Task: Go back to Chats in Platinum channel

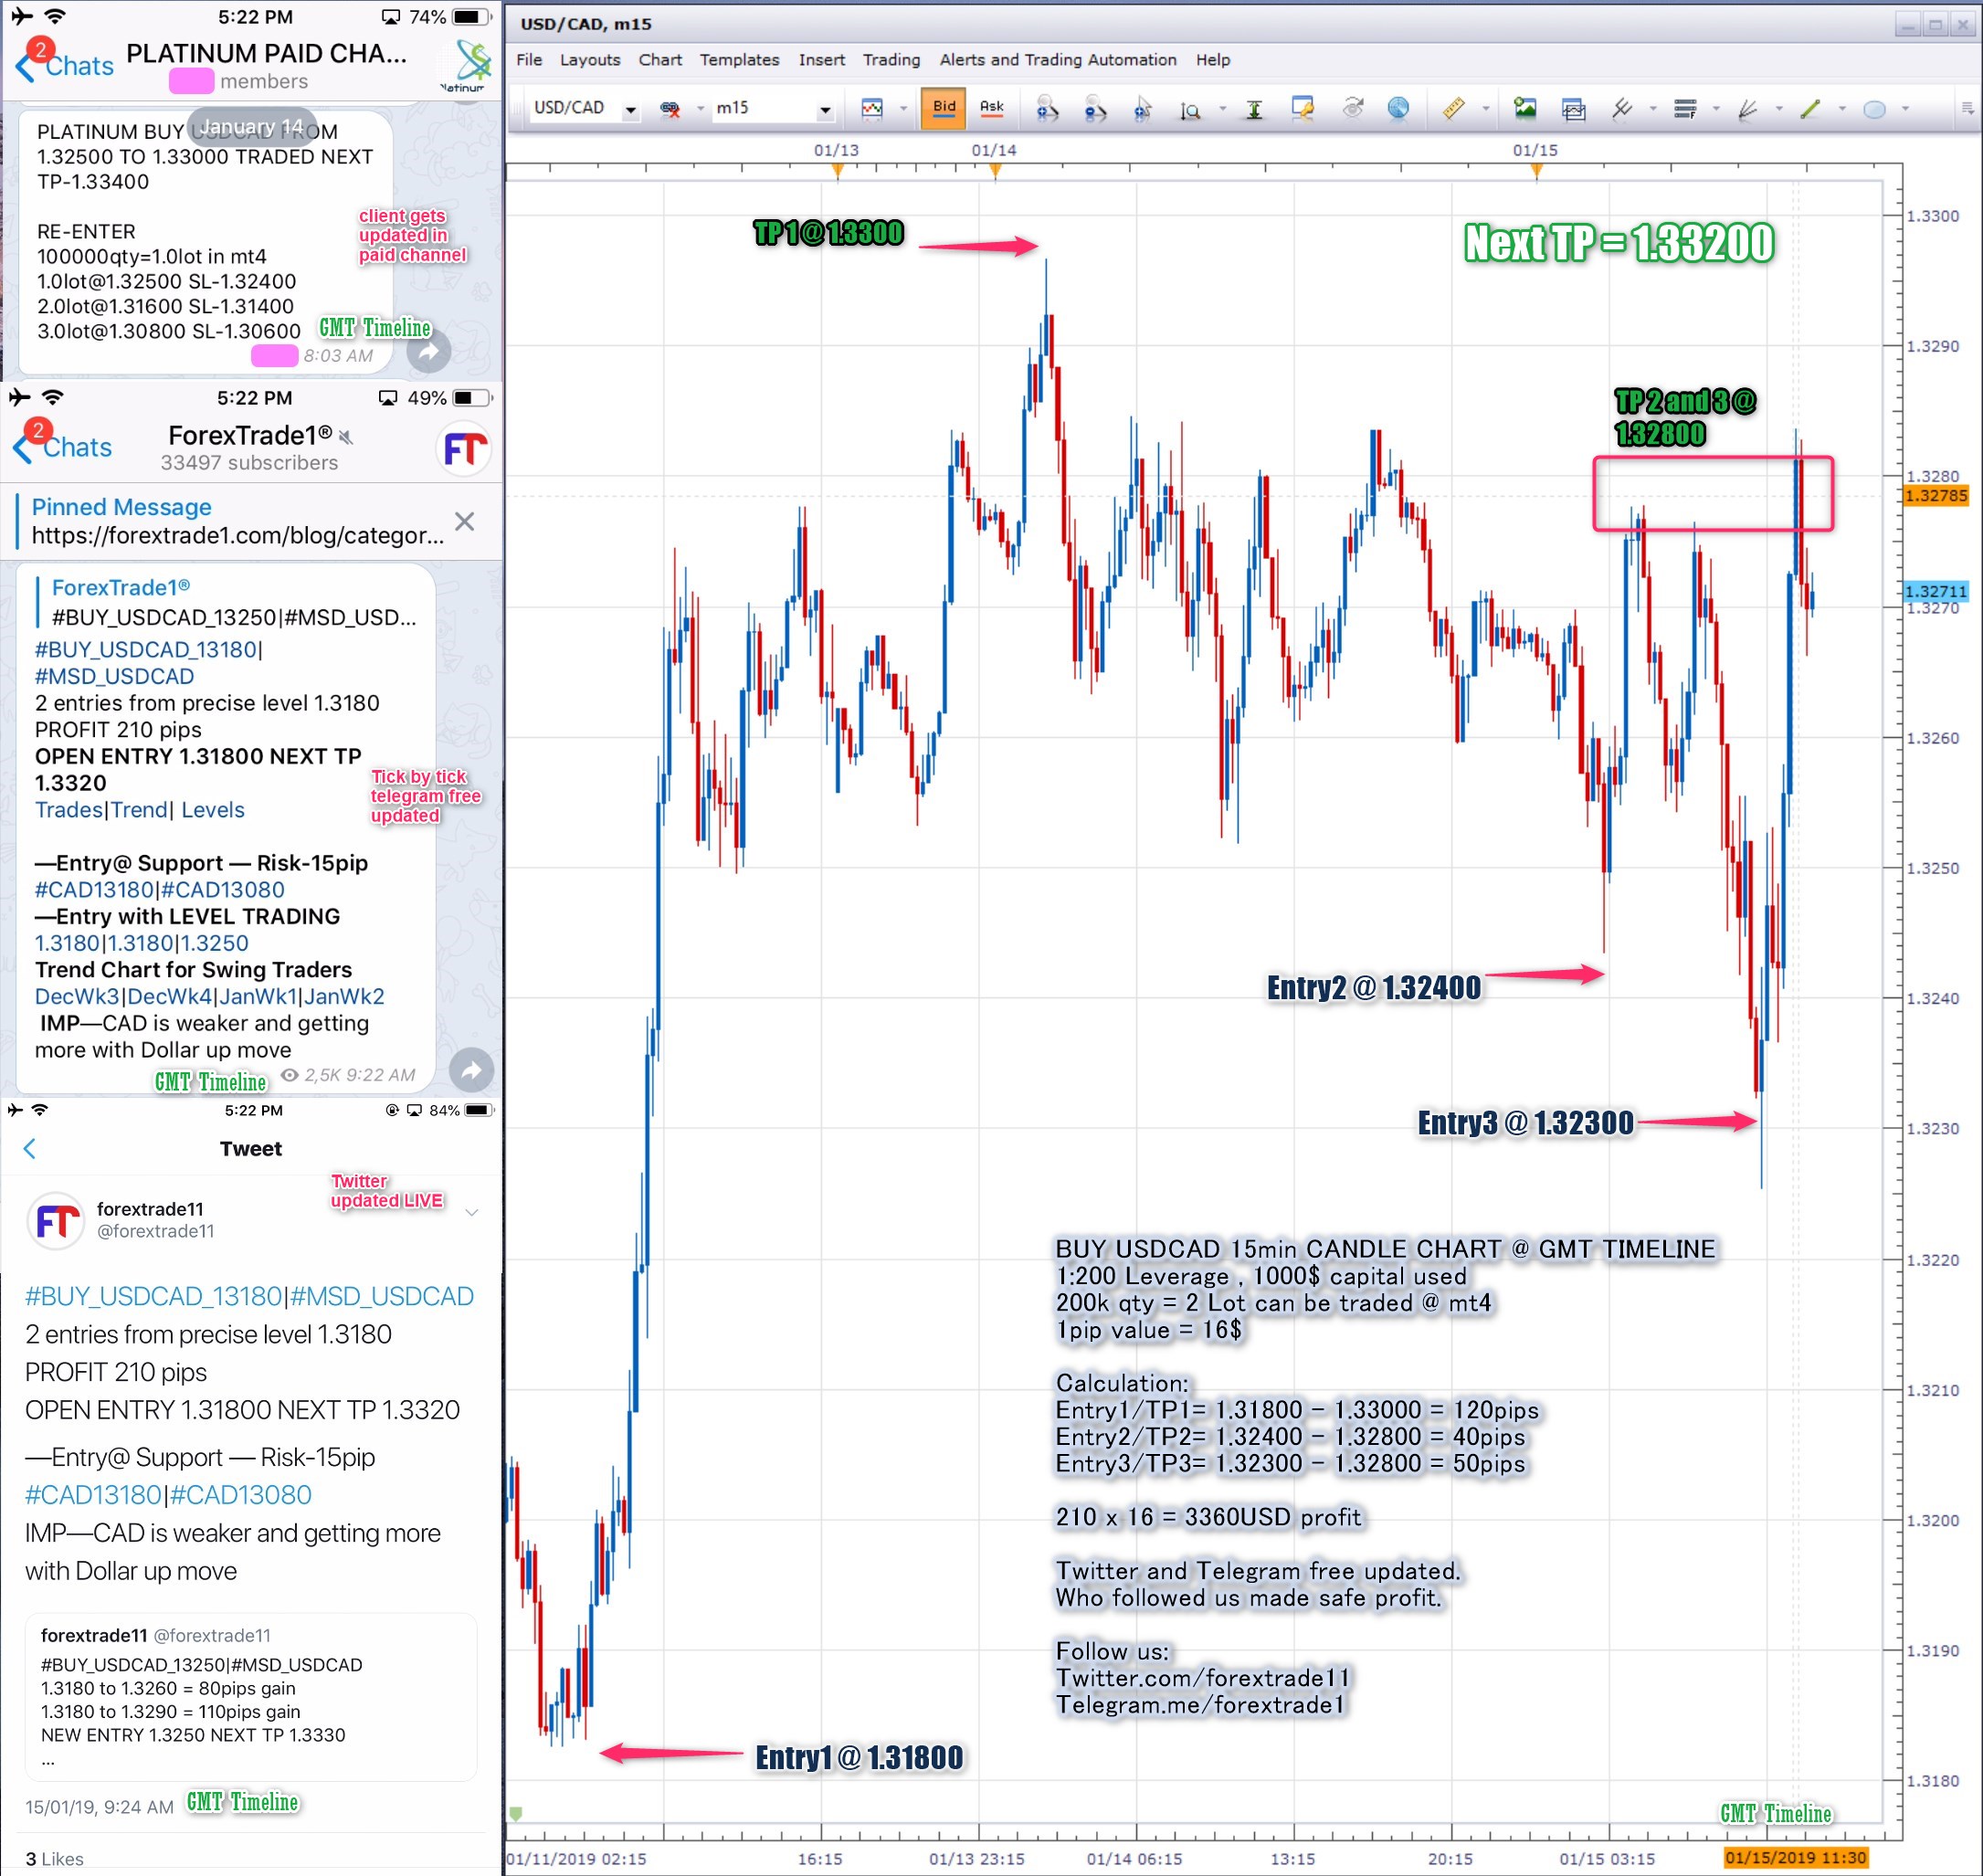Action: coord(65,66)
